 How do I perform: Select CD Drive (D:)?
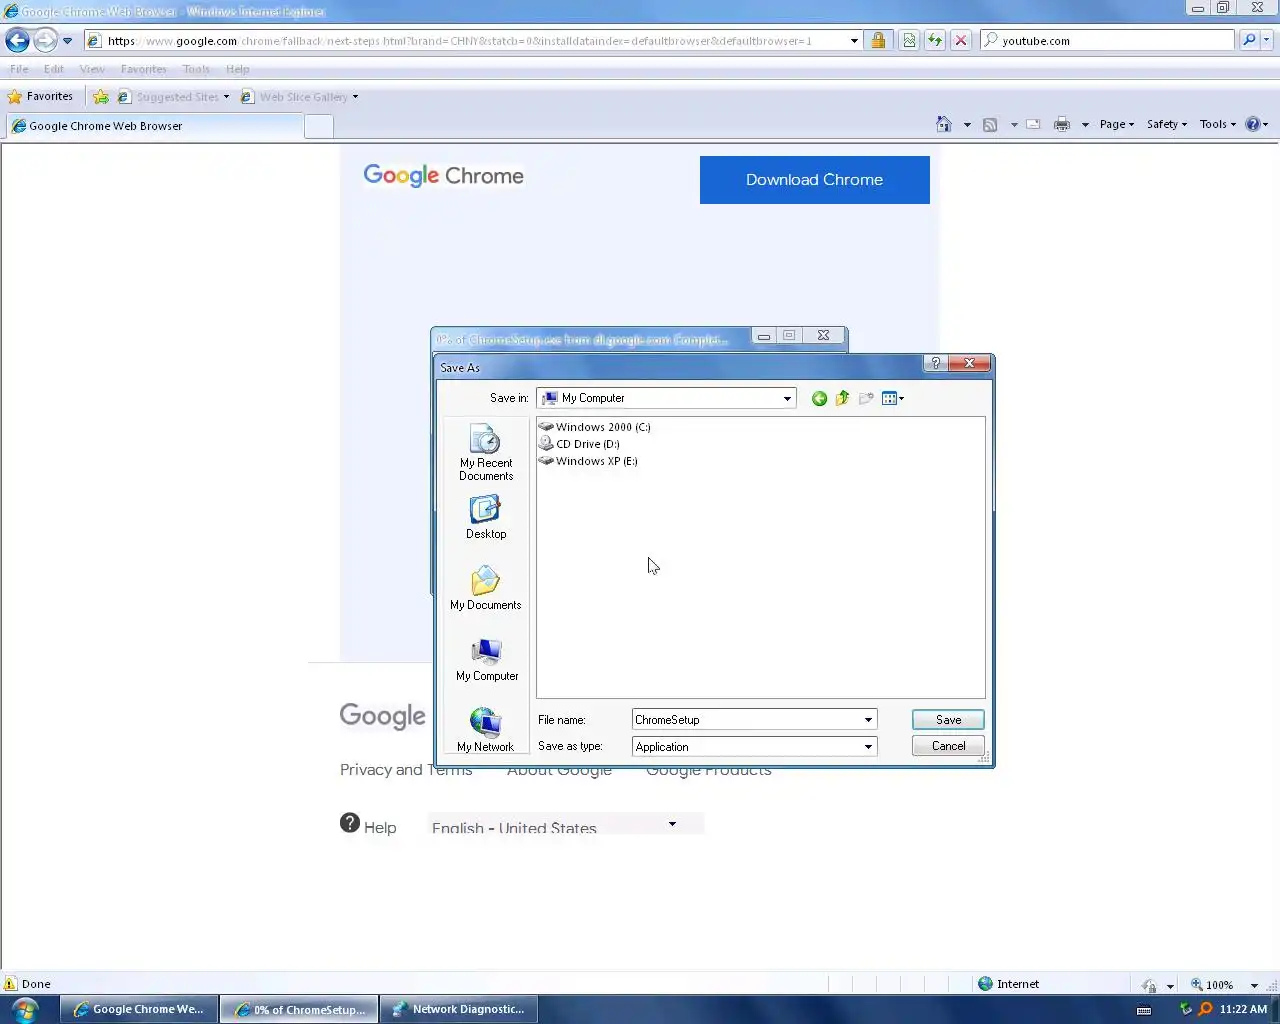click(579, 444)
